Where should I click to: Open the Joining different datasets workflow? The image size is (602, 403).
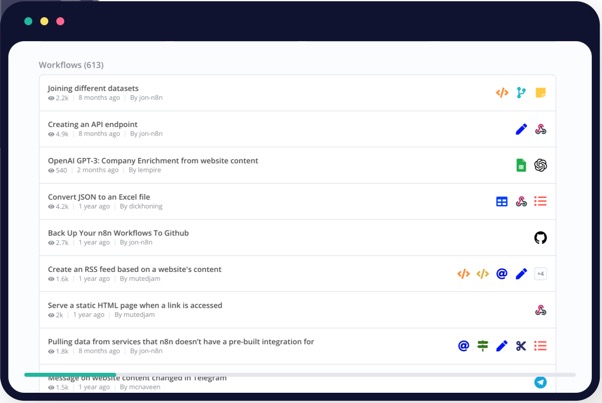pos(93,88)
